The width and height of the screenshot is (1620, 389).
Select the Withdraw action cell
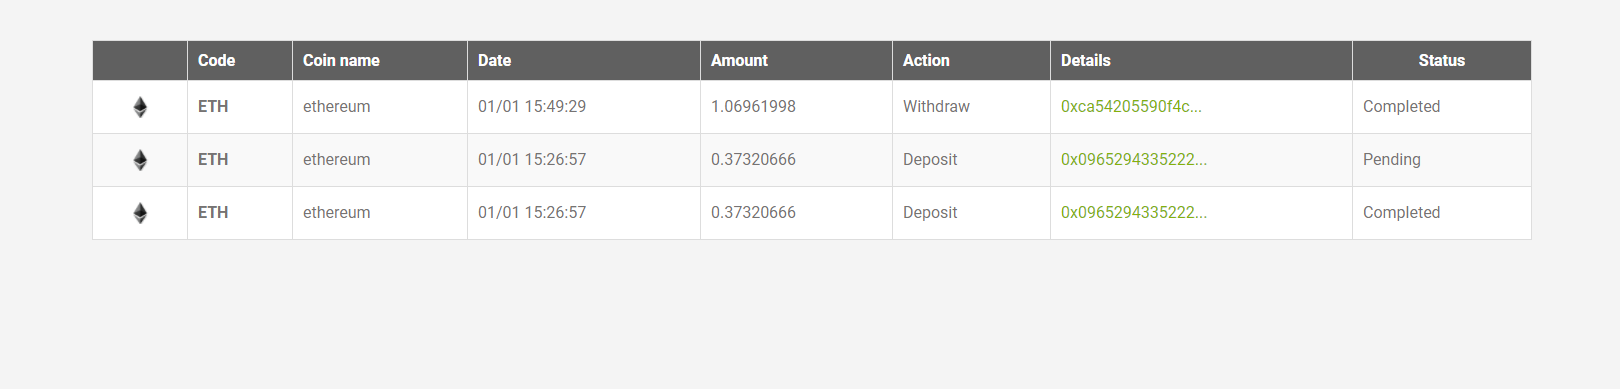pyautogui.click(x=936, y=106)
